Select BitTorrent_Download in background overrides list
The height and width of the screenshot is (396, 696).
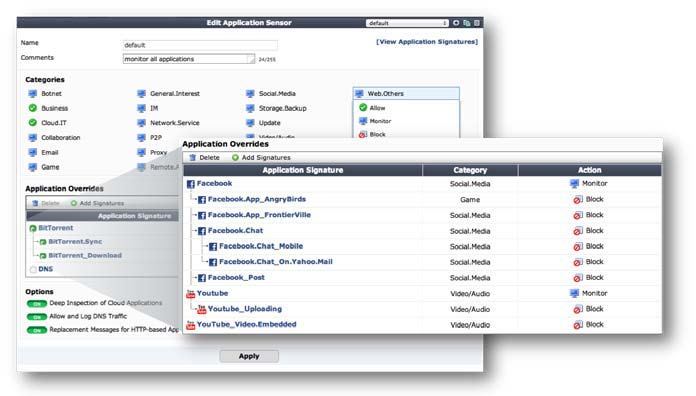pyautogui.click(x=85, y=255)
